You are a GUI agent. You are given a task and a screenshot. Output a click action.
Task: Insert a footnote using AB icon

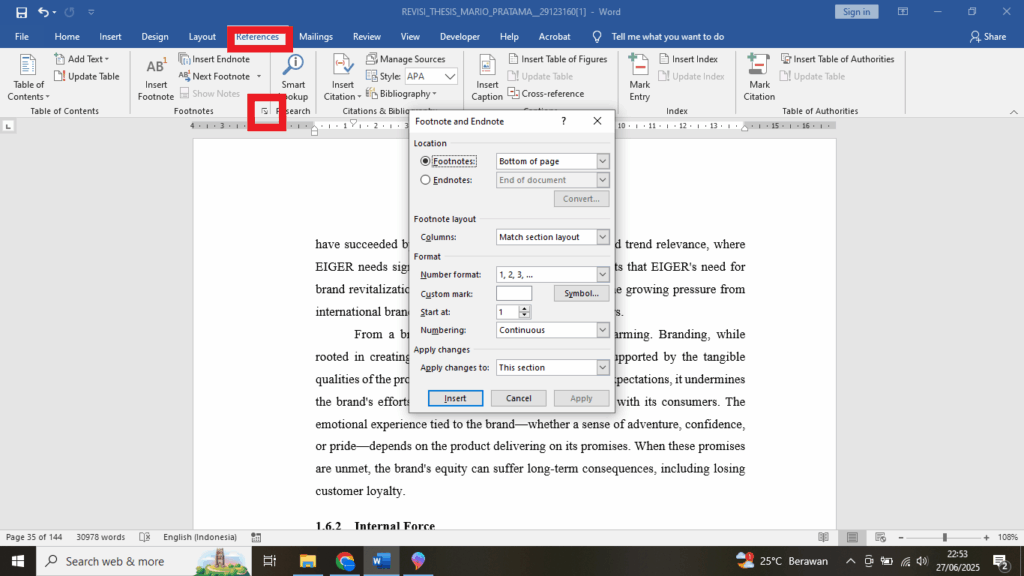155,78
